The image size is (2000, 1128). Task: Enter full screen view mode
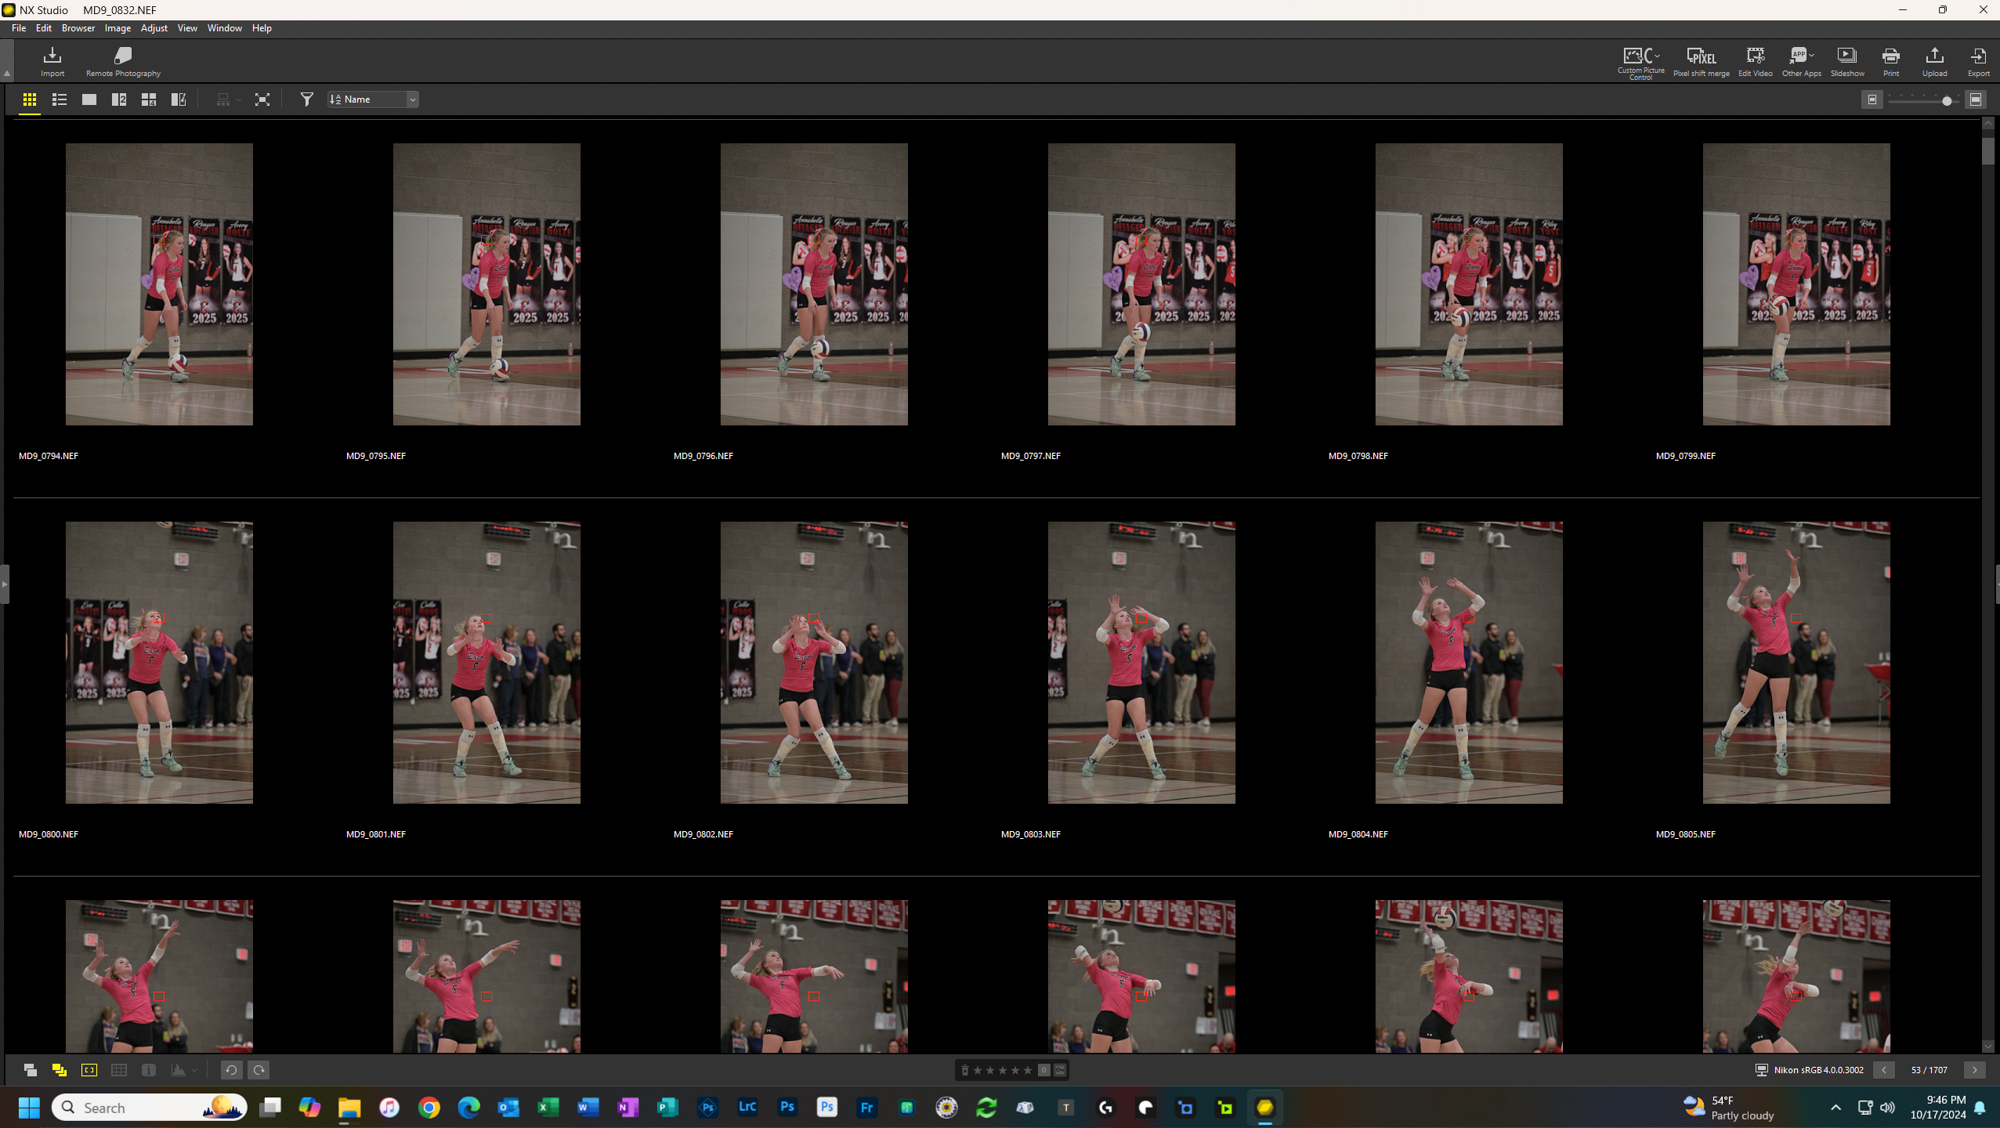coord(262,100)
